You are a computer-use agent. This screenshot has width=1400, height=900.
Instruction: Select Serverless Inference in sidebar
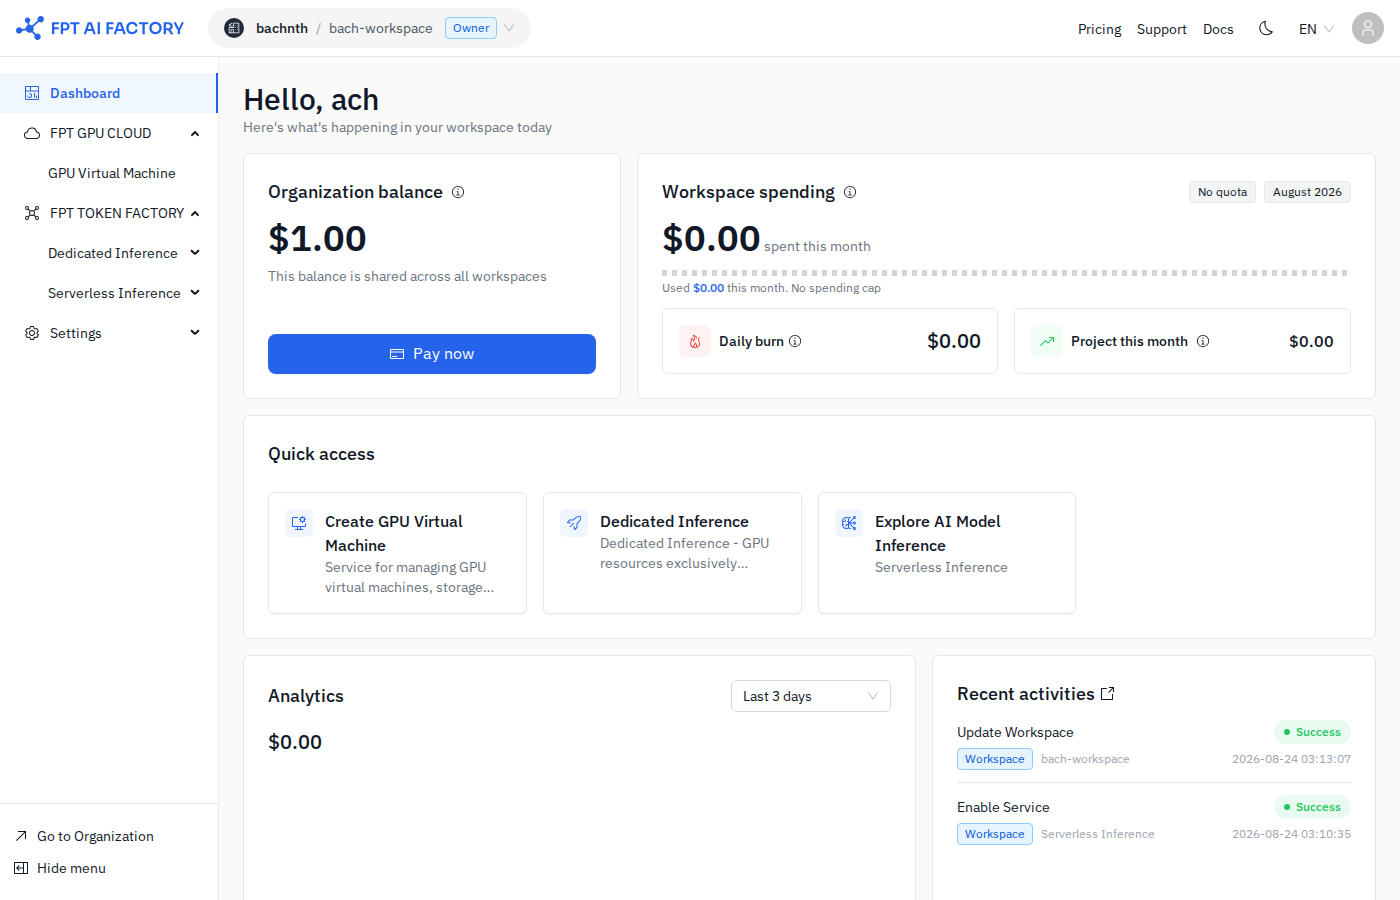point(114,293)
